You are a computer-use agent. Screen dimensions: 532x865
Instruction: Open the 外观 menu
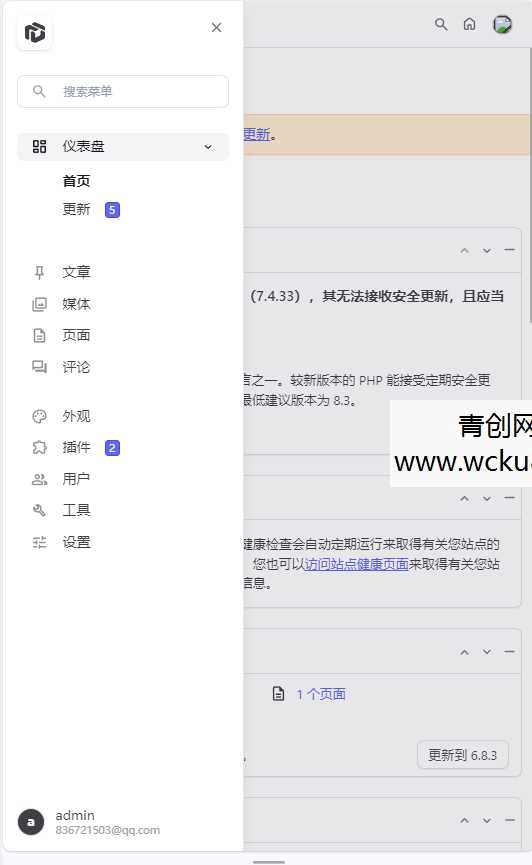click(76, 417)
